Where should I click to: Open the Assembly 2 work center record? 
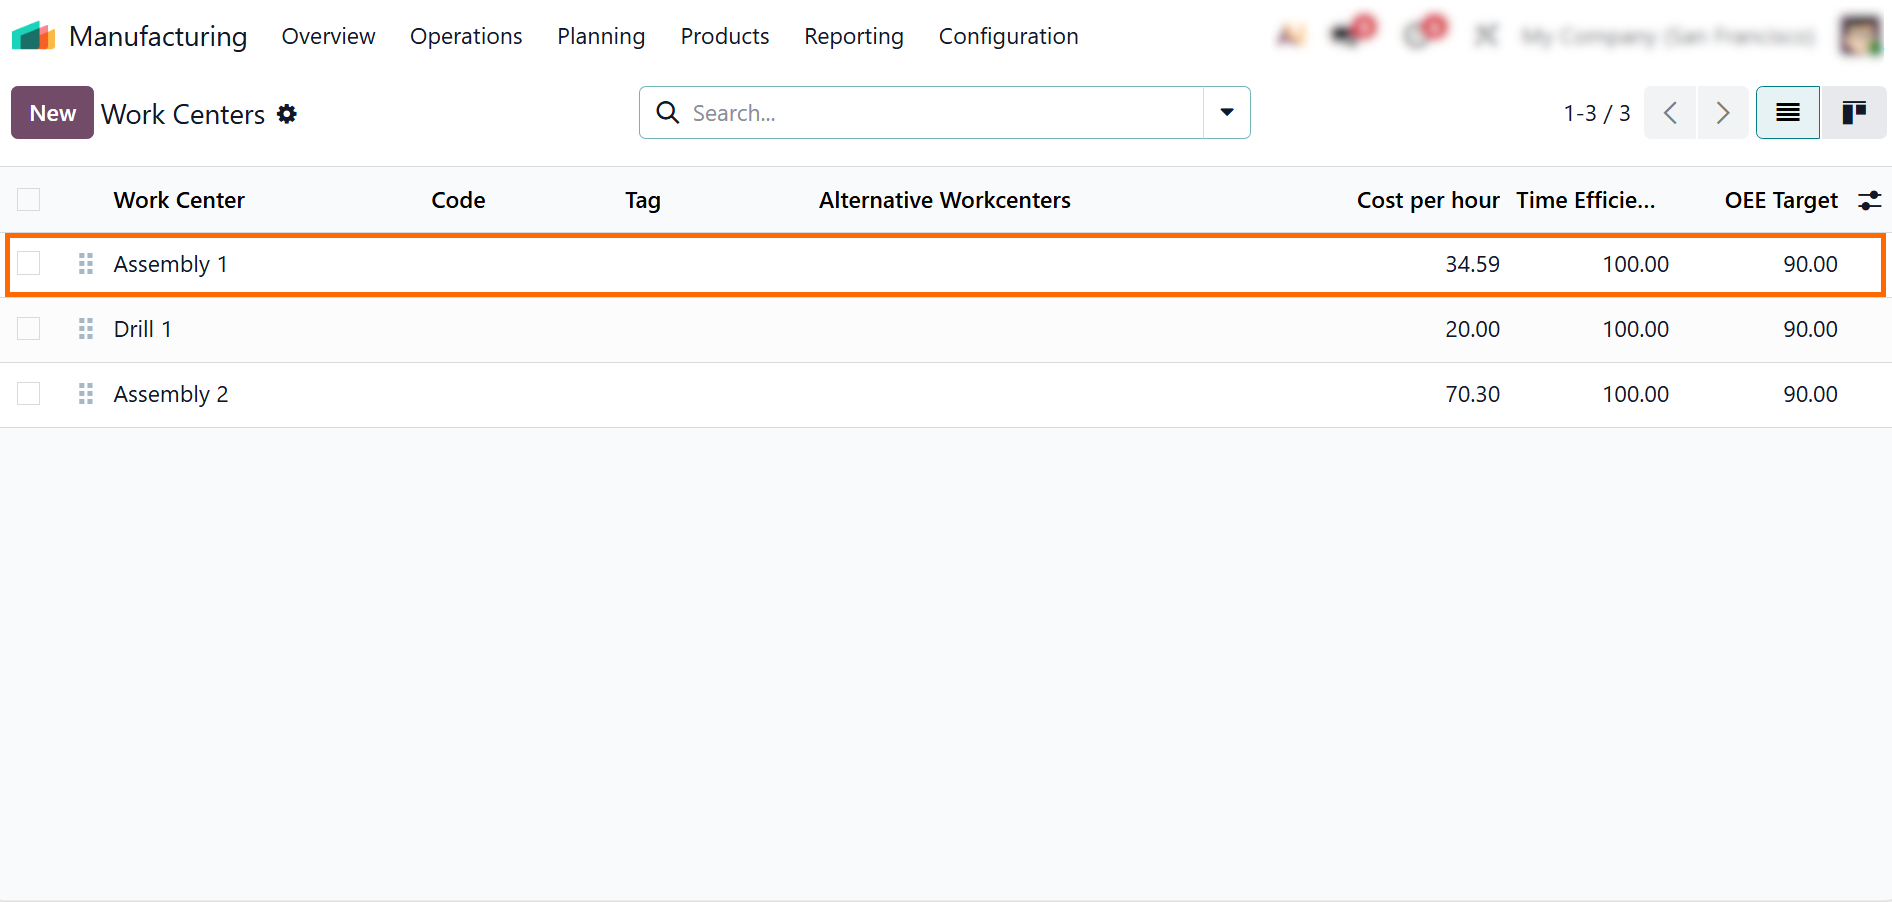point(171,394)
